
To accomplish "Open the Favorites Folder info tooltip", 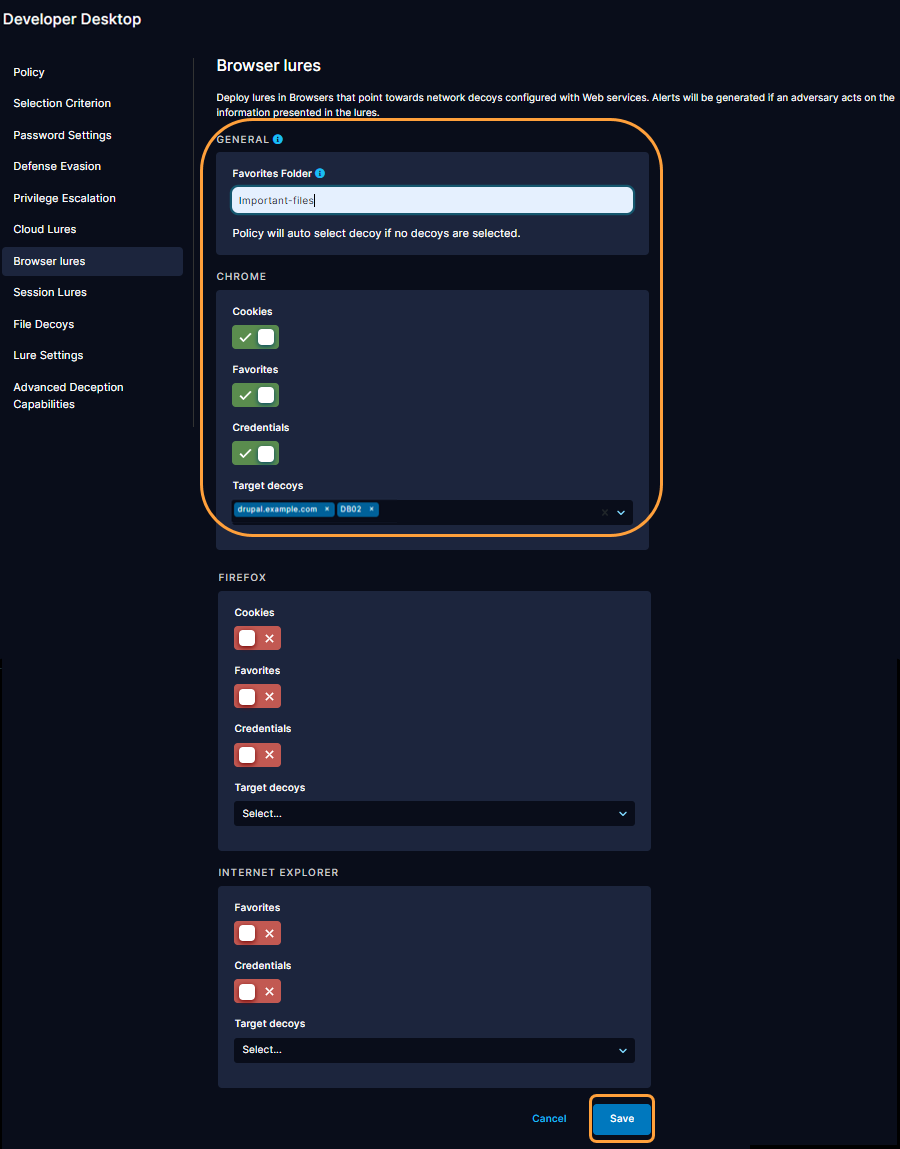I will (319, 173).
